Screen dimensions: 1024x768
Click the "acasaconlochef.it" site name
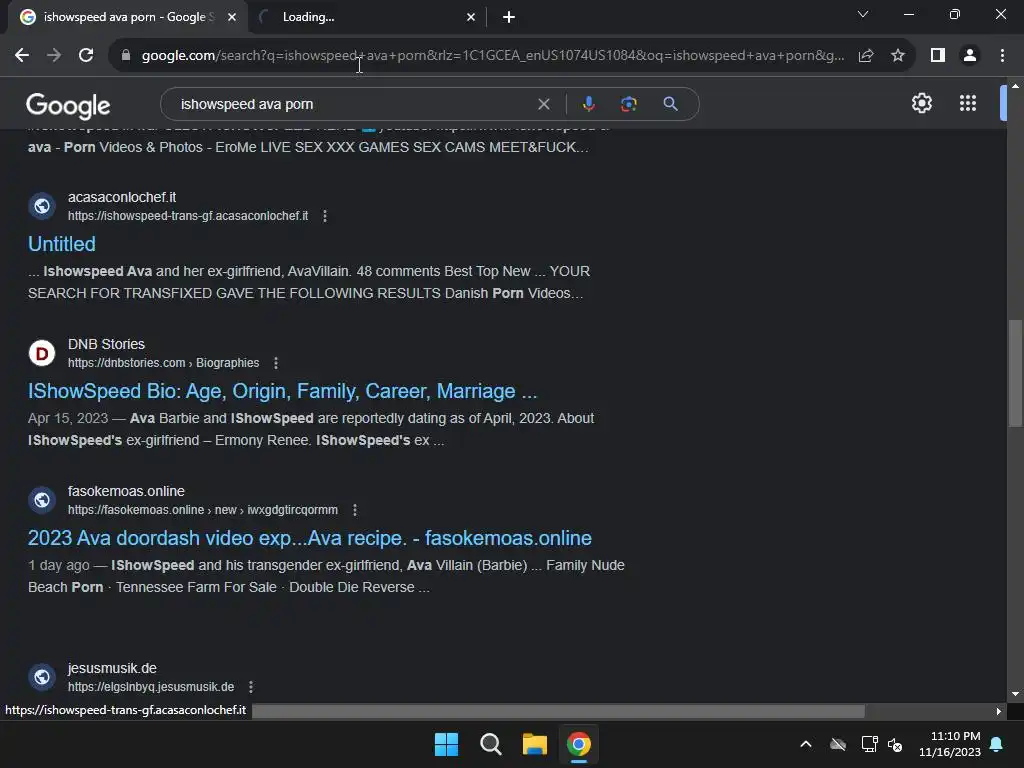(122, 197)
